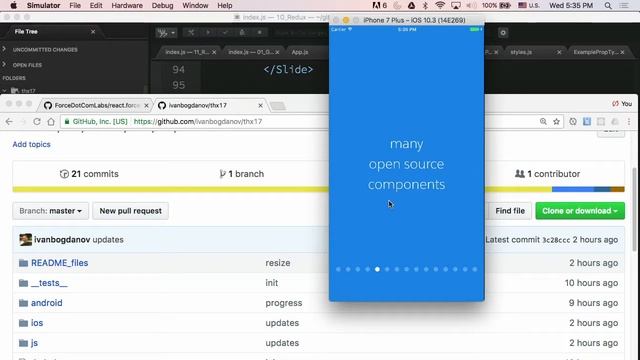Open Notification Center list icon in the menu bar

(624, 5)
